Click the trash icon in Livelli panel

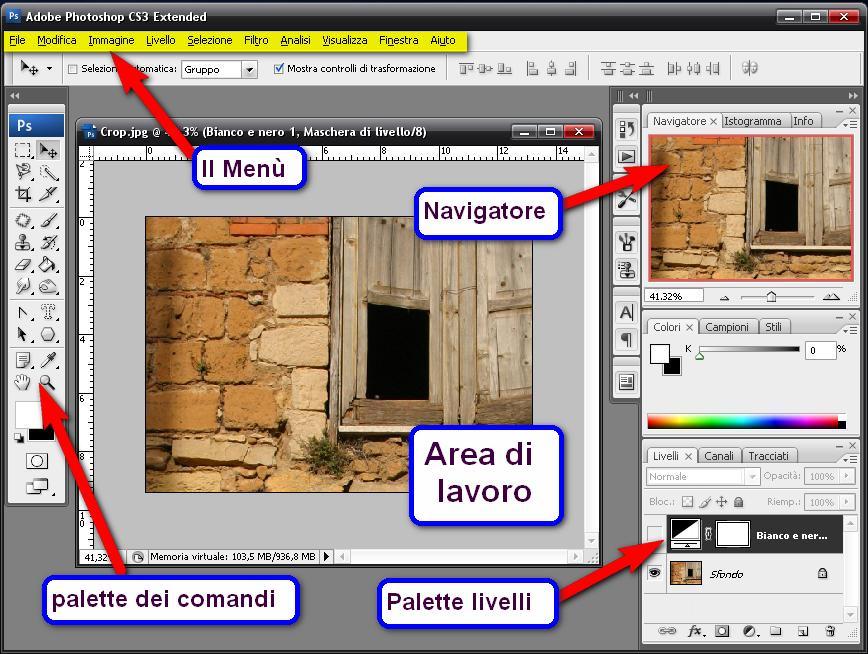[x=829, y=631]
